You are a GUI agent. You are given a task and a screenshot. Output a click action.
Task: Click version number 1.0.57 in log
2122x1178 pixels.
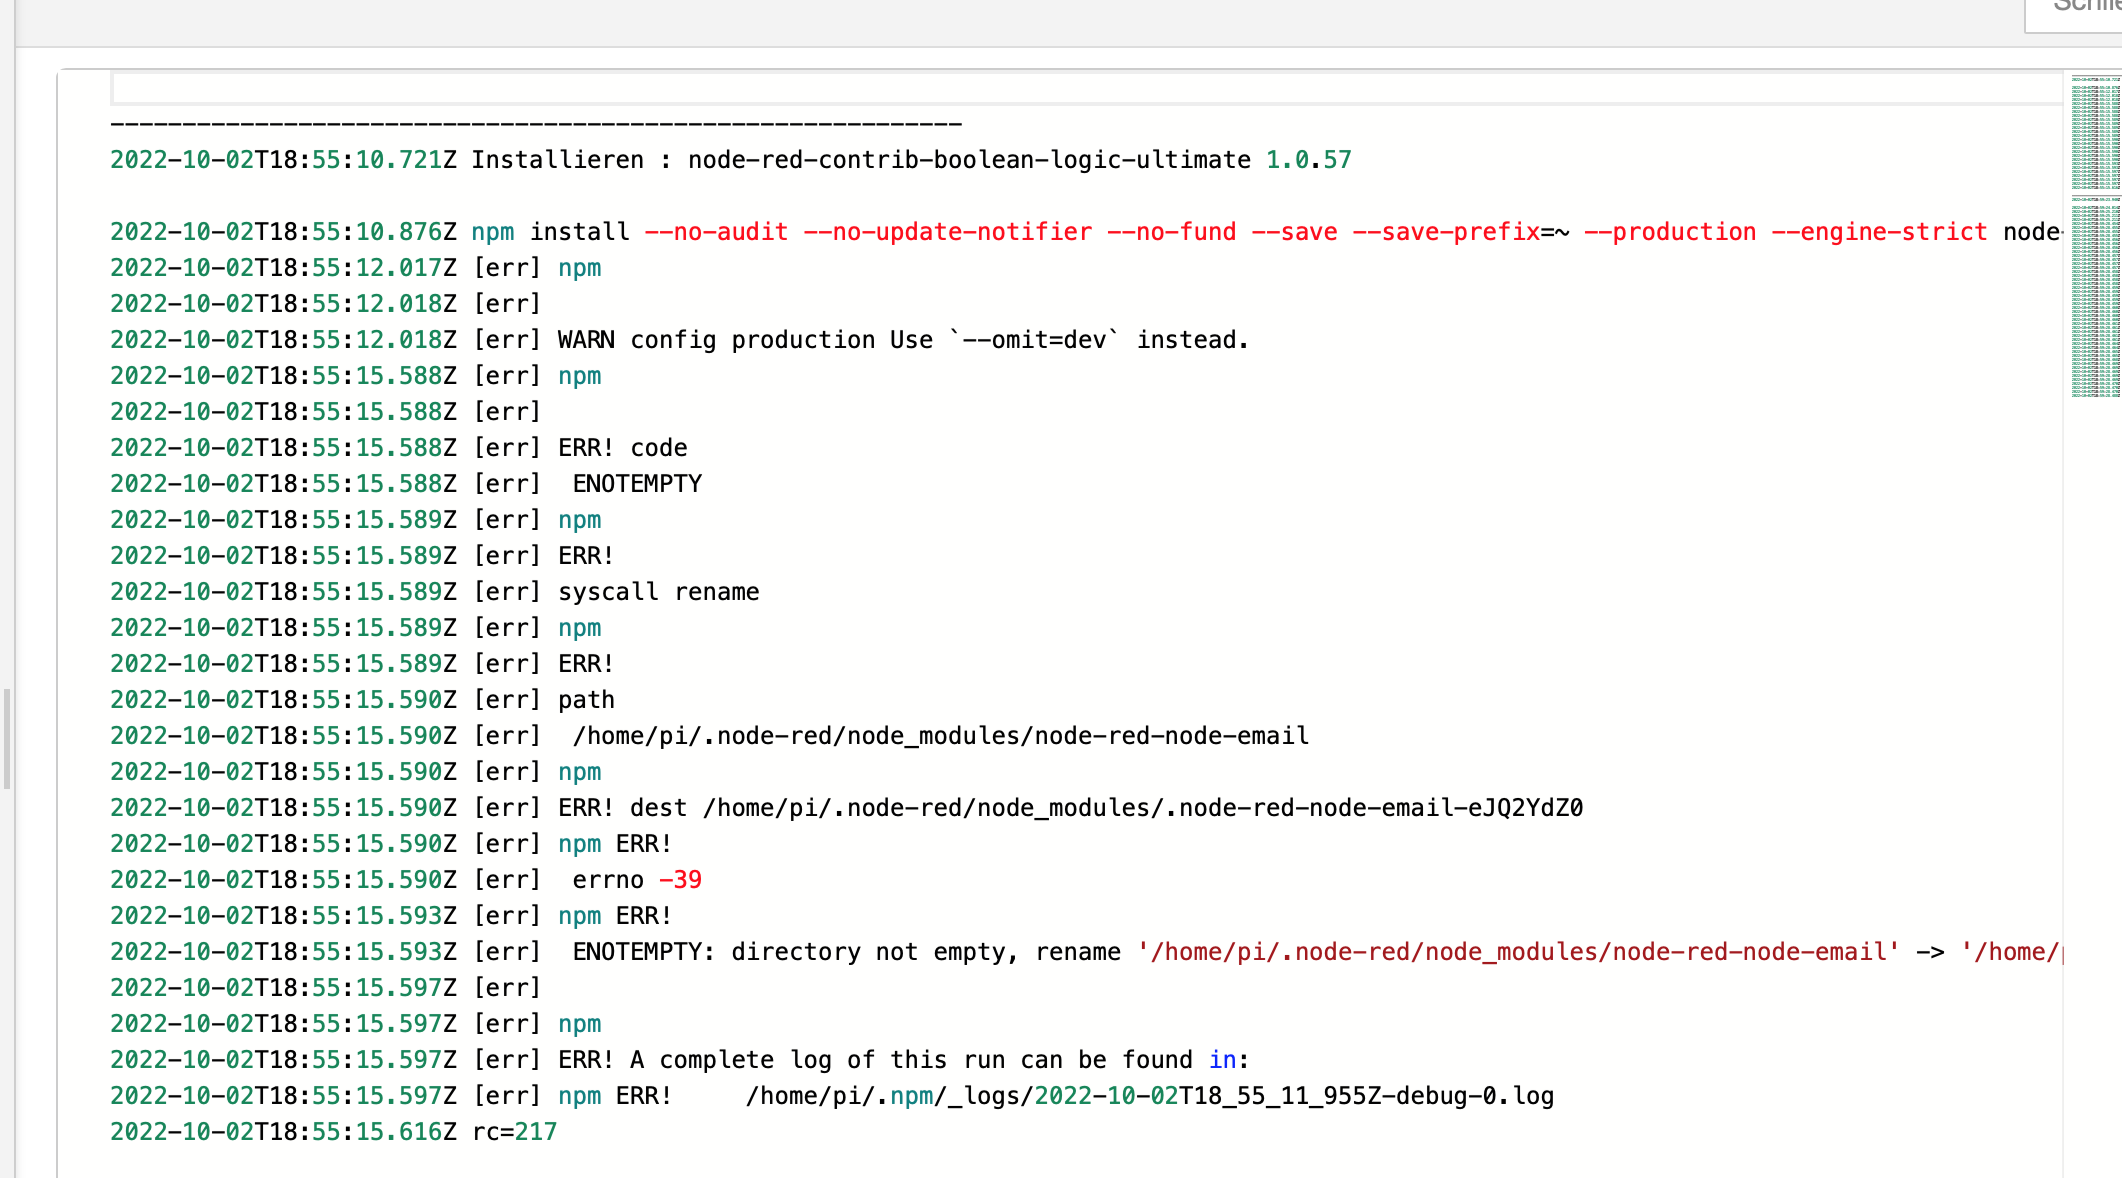point(1308,160)
